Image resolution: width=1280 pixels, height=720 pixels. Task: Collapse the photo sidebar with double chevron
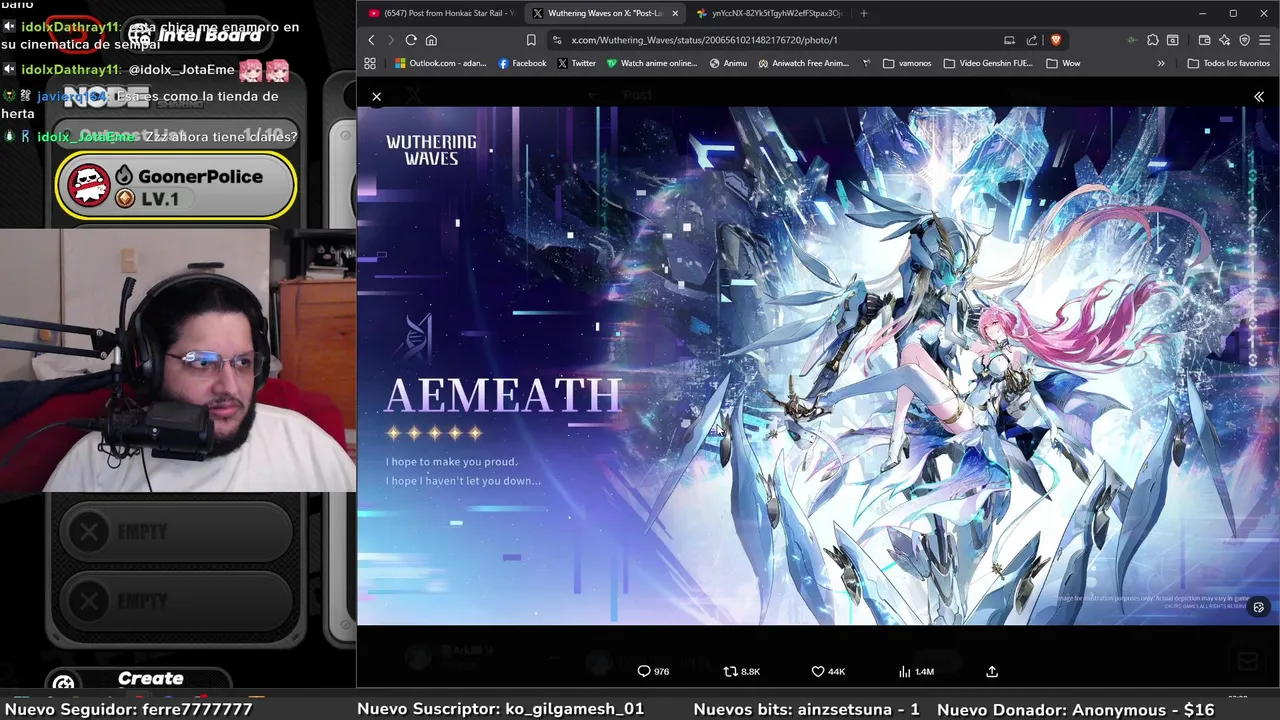pyautogui.click(x=1259, y=97)
